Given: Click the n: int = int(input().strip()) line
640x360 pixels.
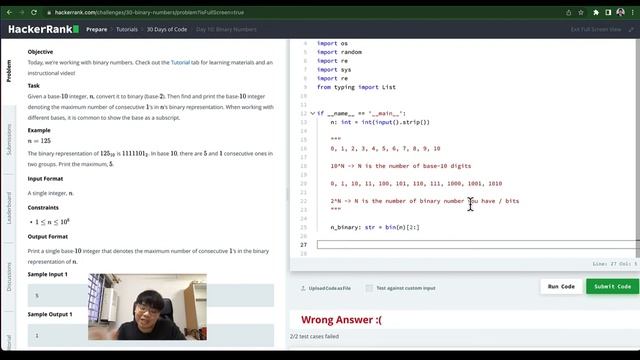Looking at the screenshot, I should pyautogui.click(x=380, y=122).
